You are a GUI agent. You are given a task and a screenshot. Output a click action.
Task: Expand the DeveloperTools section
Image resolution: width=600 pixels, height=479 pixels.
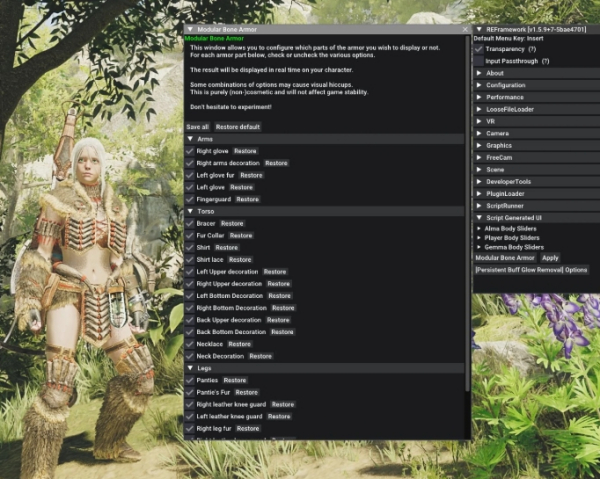pyautogui.click(x=537, y=181)
